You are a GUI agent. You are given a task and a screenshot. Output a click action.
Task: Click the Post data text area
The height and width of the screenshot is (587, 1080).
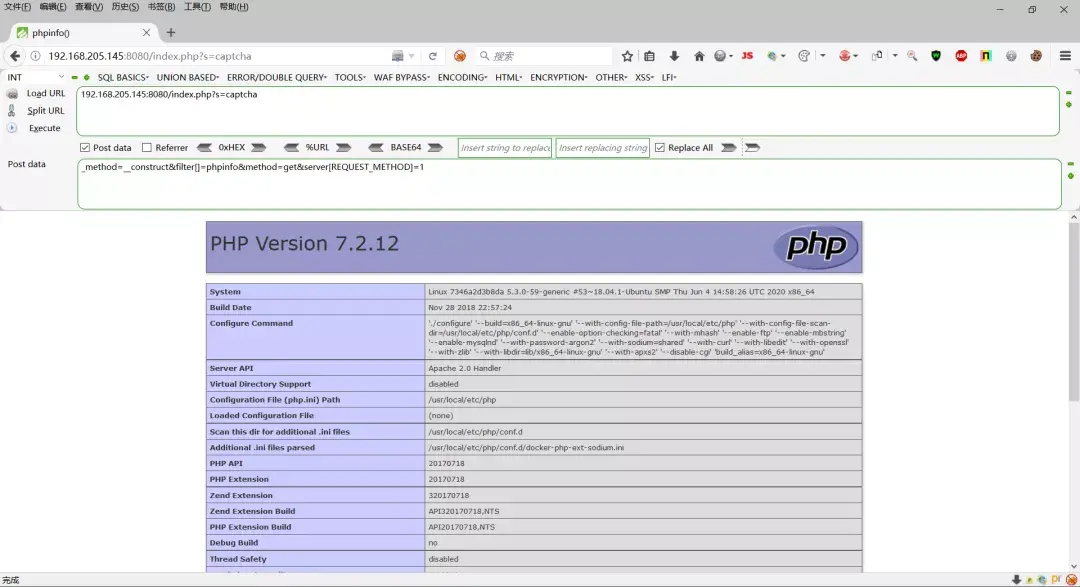coord(569,184)
